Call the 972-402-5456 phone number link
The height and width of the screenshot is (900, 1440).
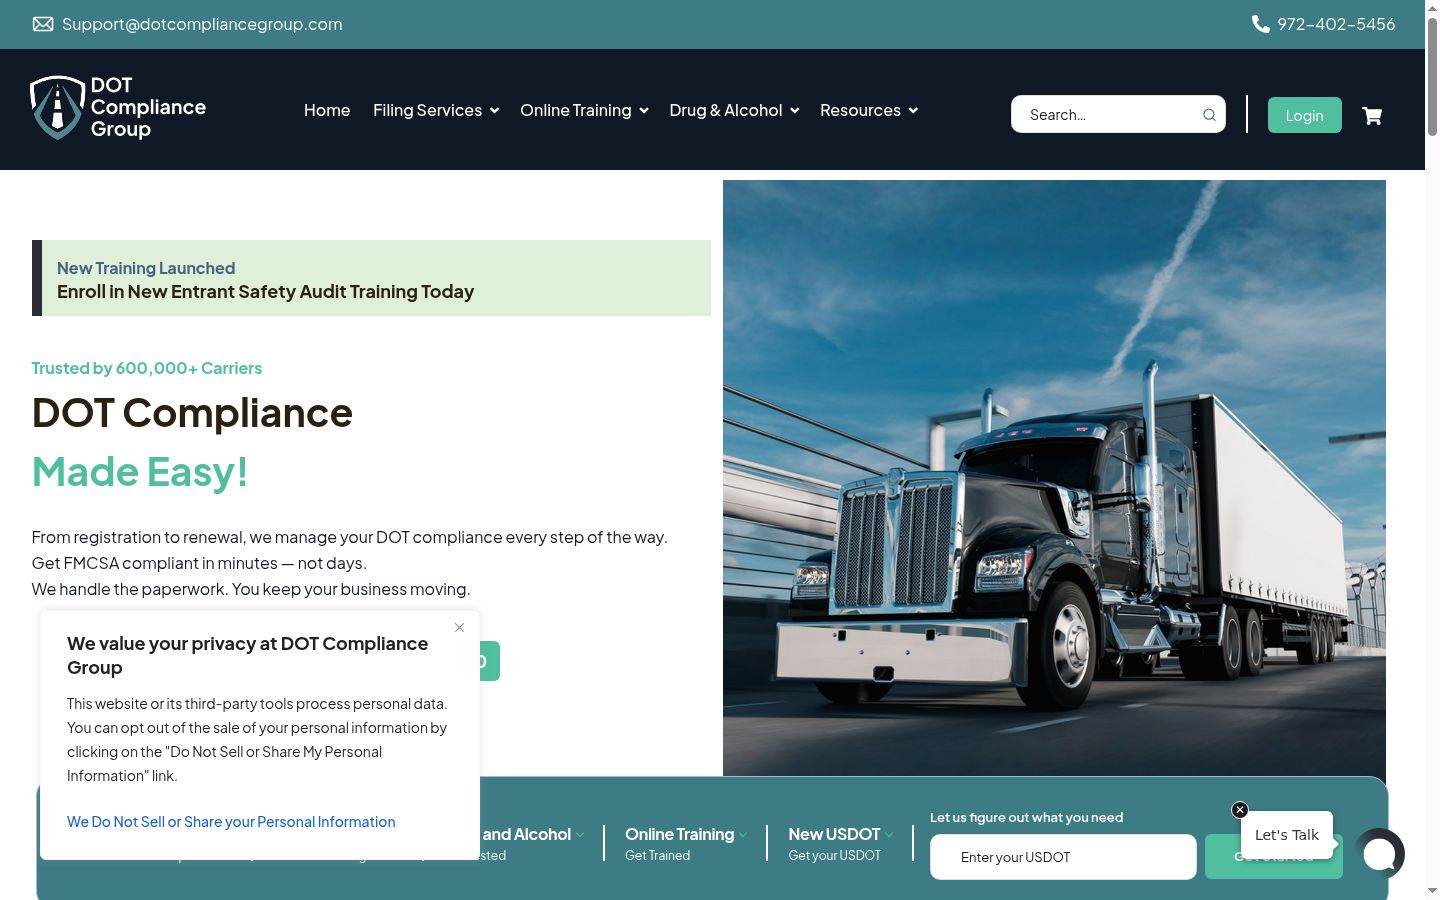click(x=1336, y=24)
